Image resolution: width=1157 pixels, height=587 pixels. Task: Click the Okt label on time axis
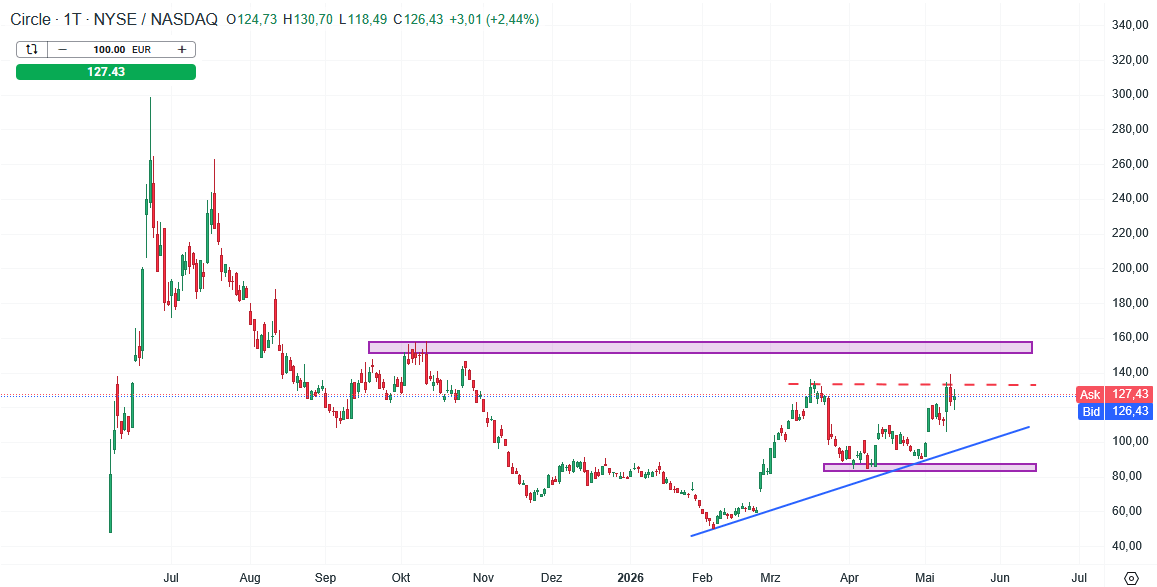(x=401, y=577)
